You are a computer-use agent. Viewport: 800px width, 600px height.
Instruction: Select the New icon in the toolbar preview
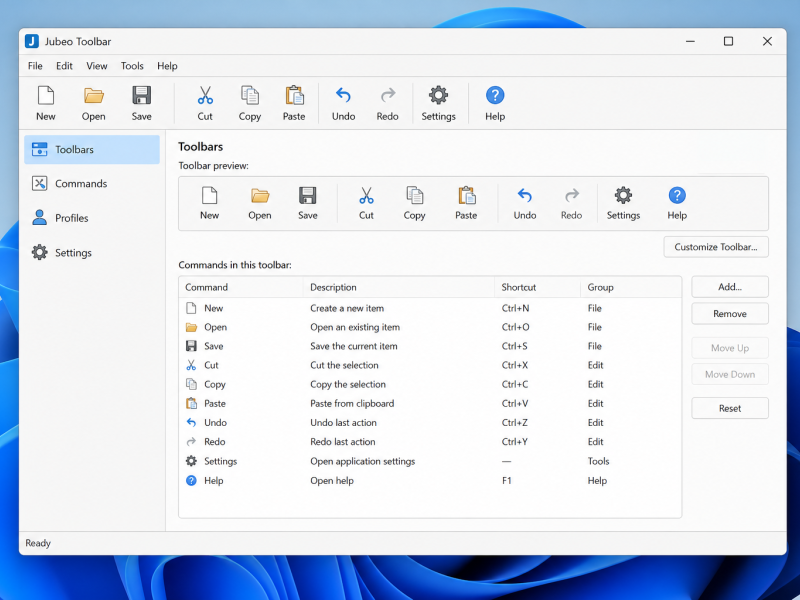pyautogui.click(x=210, y=195)
